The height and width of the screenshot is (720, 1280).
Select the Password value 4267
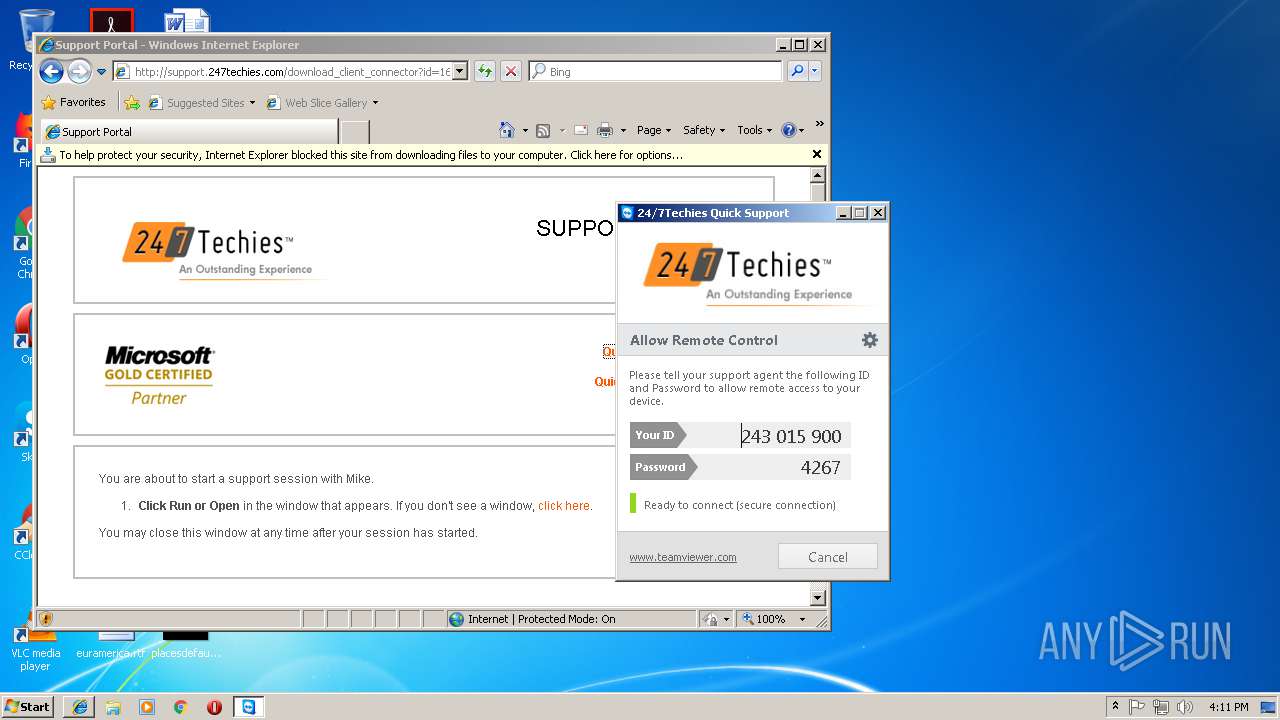[x=821, y=467]
